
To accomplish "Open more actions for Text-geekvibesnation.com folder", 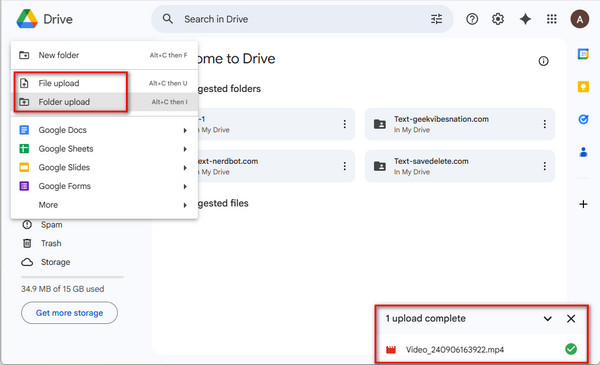I will point(544,124).
